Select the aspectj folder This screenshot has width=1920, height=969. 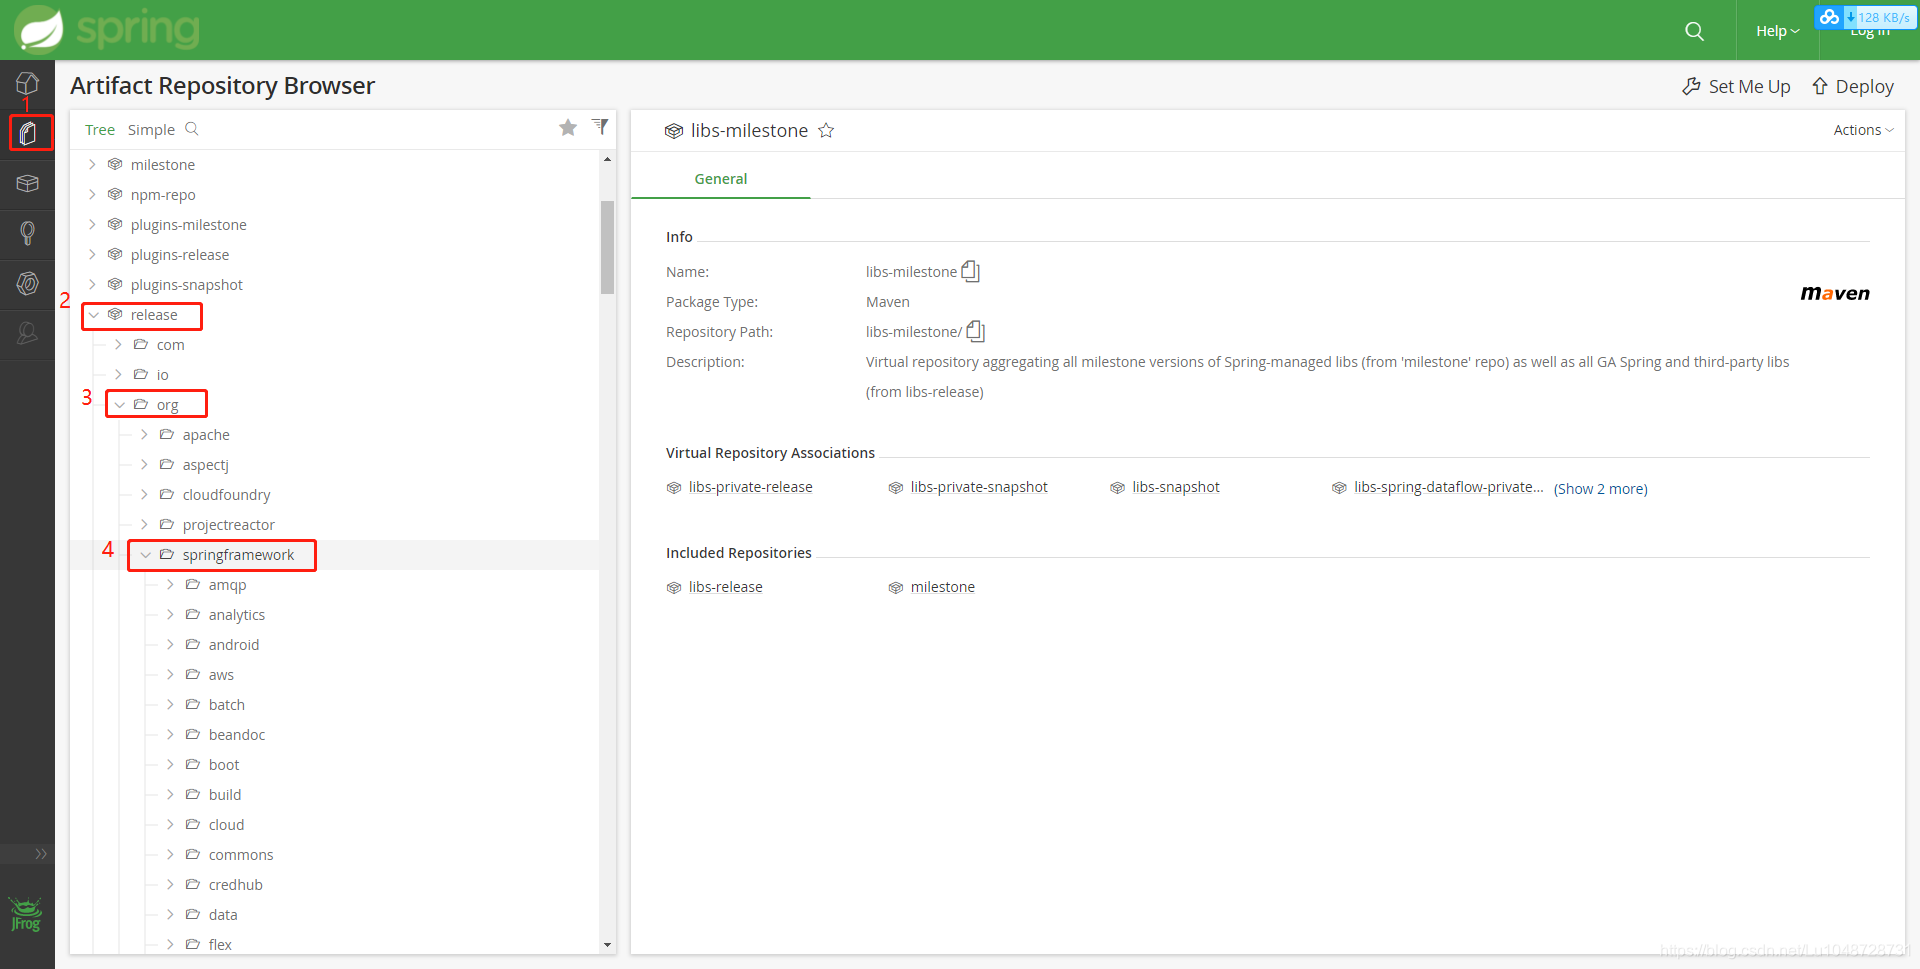(x=205, y=465)
